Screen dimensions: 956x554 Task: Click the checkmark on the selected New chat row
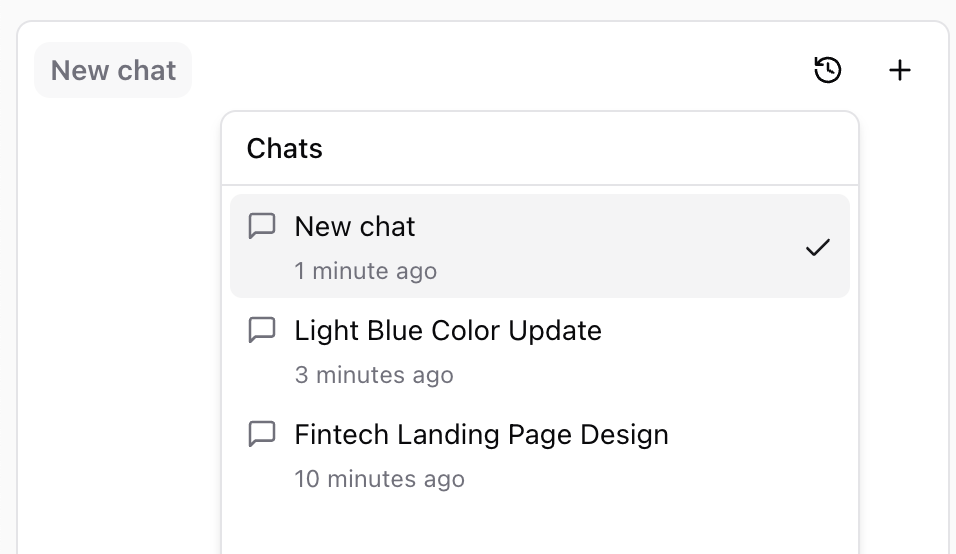818,247
